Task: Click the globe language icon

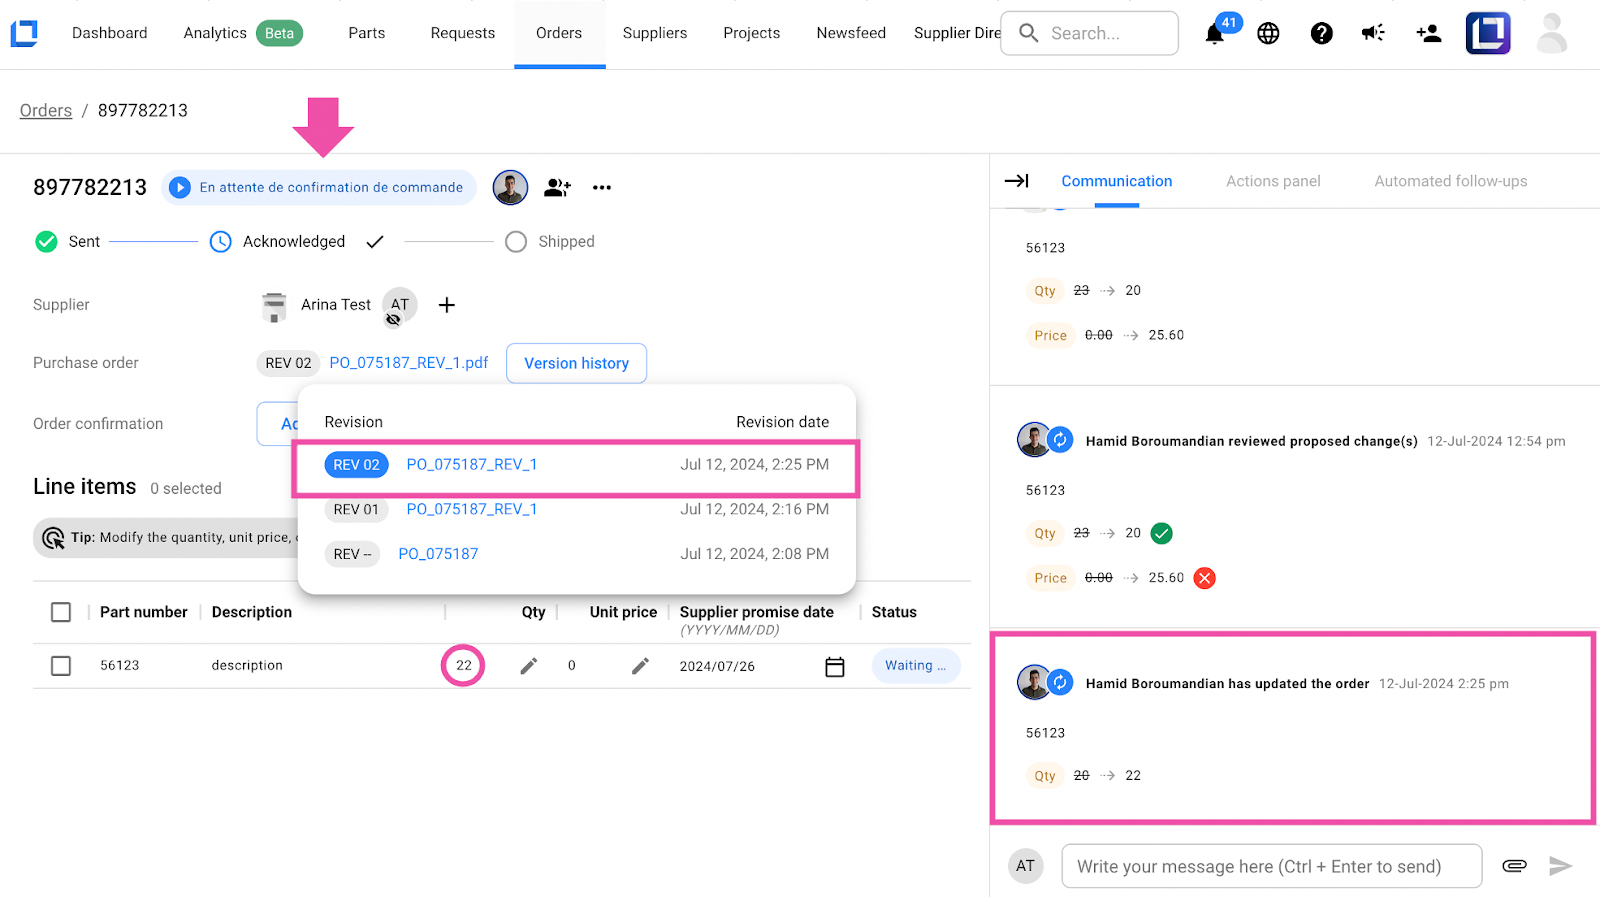Action: [1268, 34]
